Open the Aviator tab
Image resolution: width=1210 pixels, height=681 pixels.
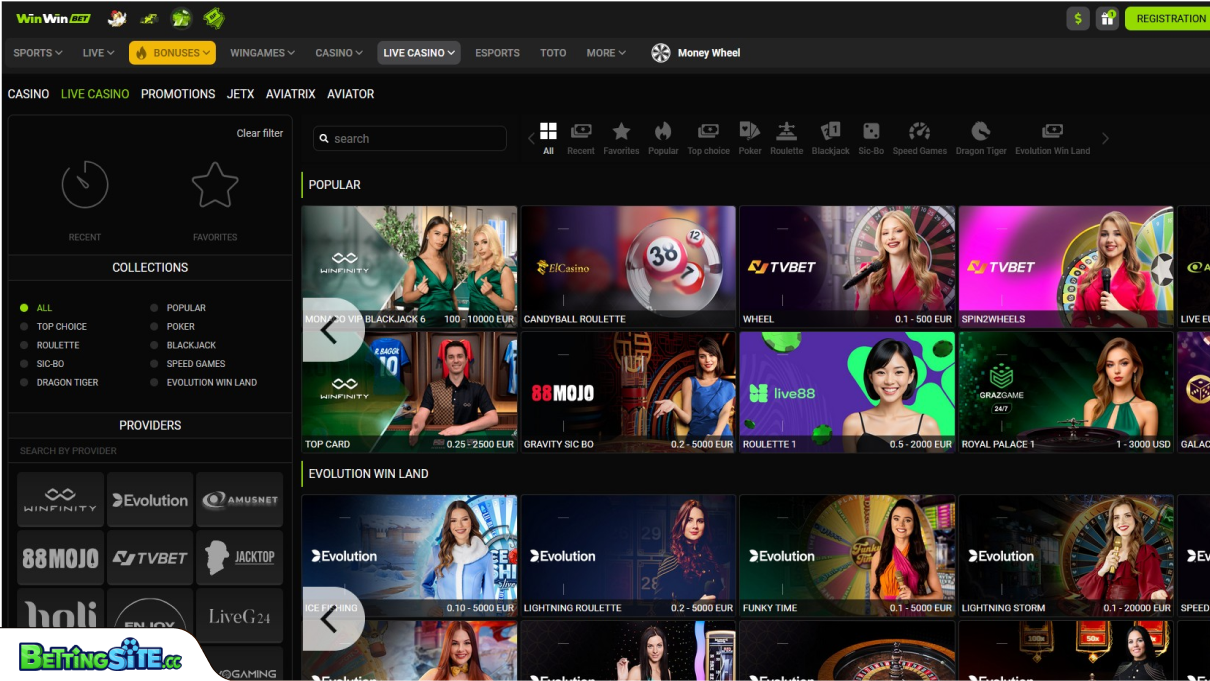click(x=350, y=94)
